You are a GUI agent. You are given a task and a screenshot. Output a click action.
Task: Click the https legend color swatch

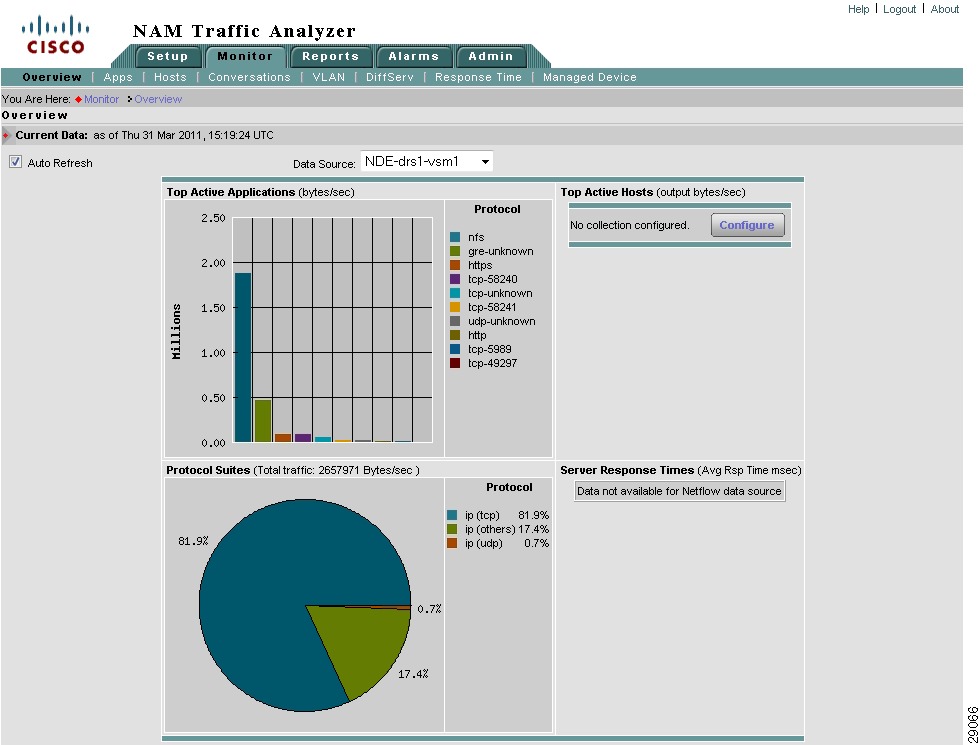[455, 265]
